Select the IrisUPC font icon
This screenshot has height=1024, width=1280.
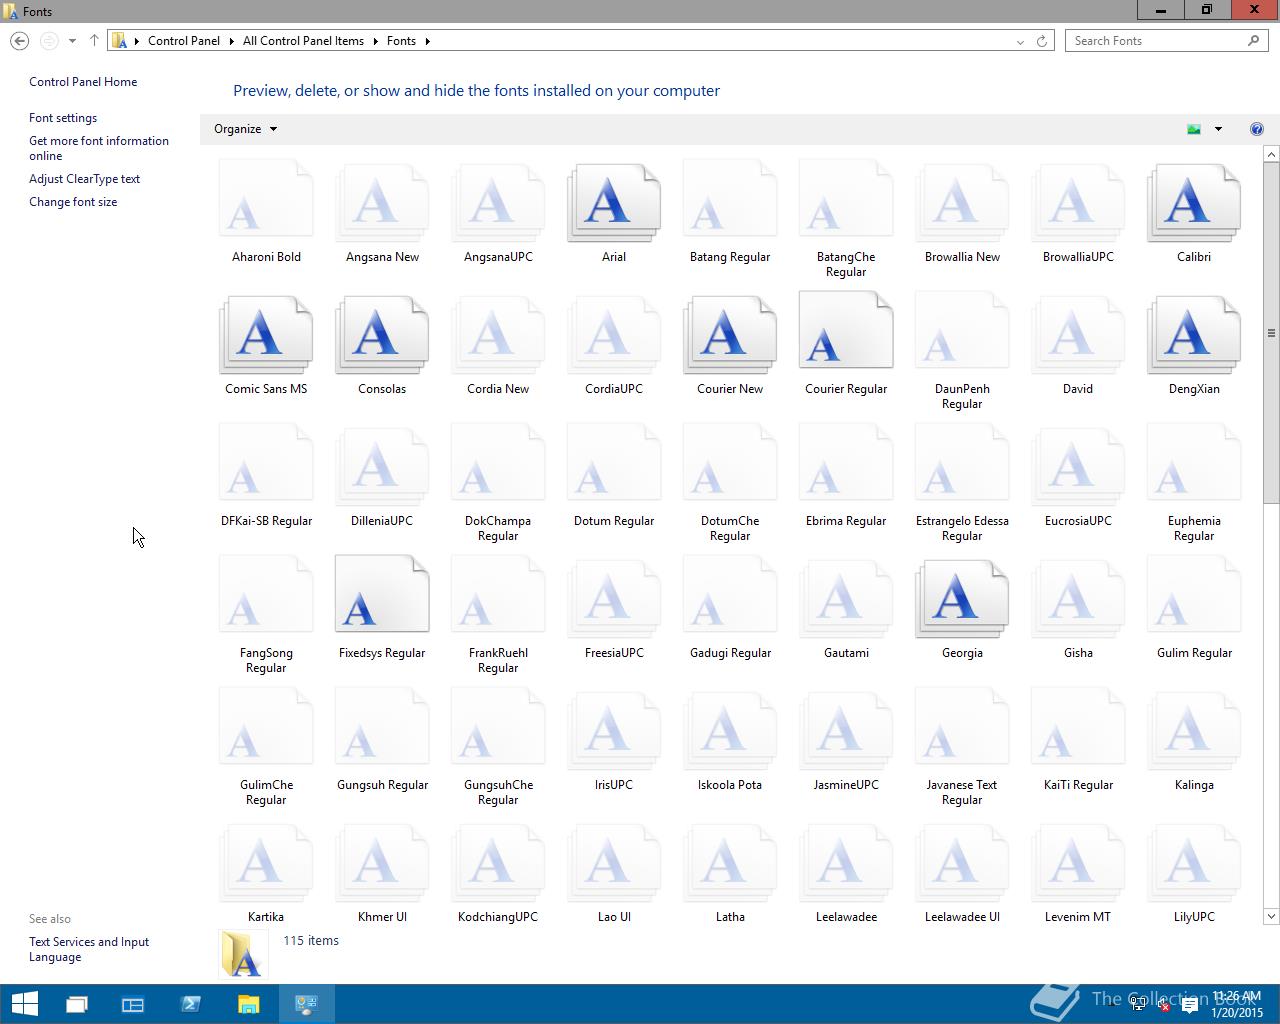pos(614,731)
